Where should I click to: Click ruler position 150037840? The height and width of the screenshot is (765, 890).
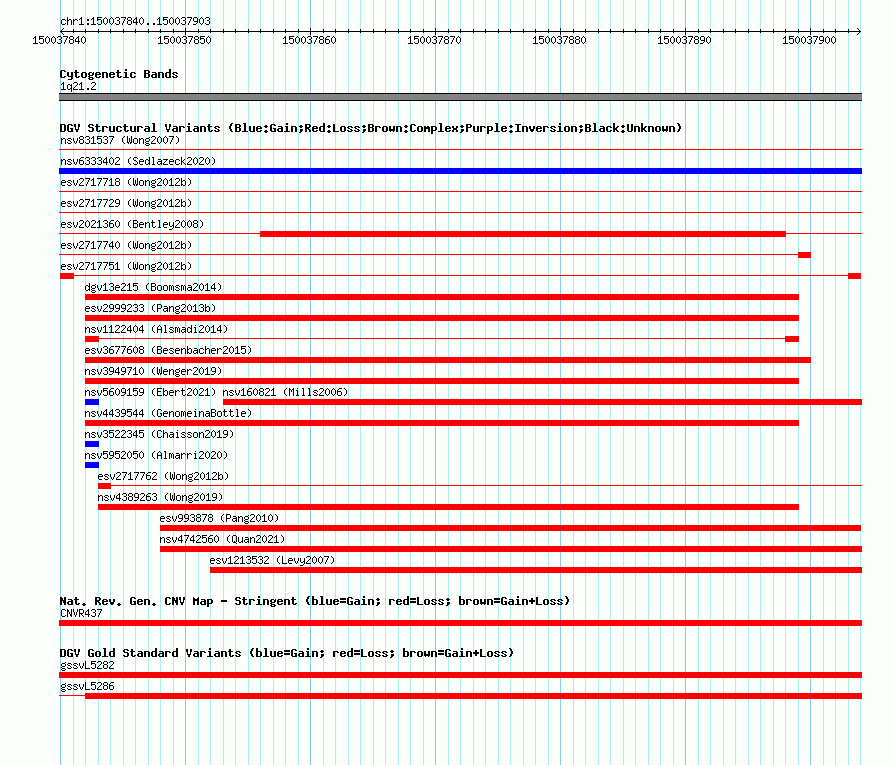59,40
